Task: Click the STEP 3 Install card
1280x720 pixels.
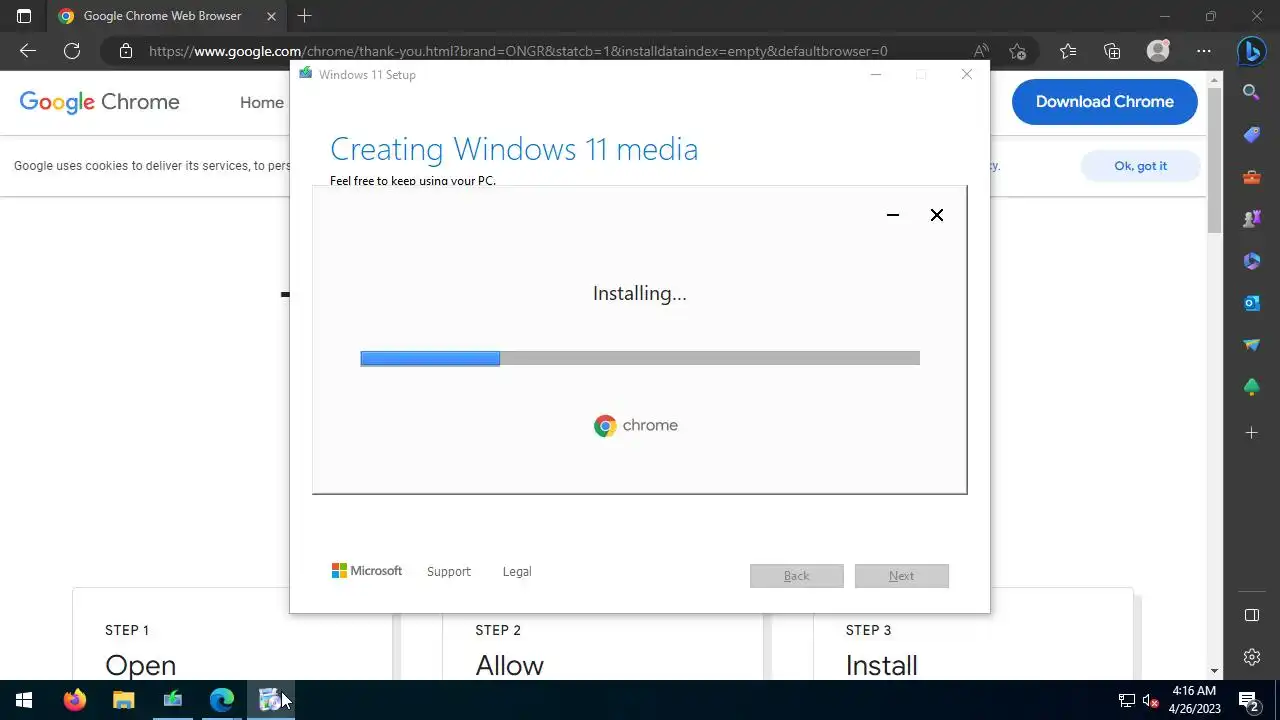Action: click(x=973, y=634)
